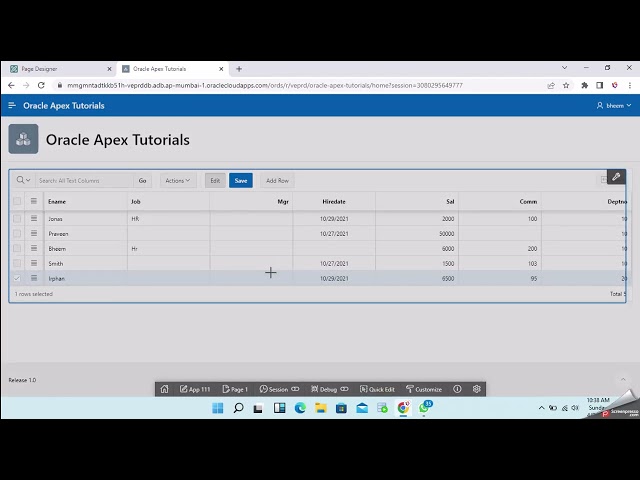Open a new browser tab

tap(239, 69)
